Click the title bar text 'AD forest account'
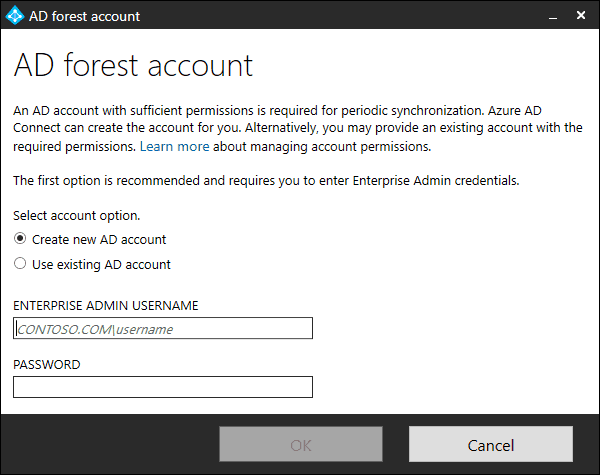 pyautogui.click(x=85, y=16)
